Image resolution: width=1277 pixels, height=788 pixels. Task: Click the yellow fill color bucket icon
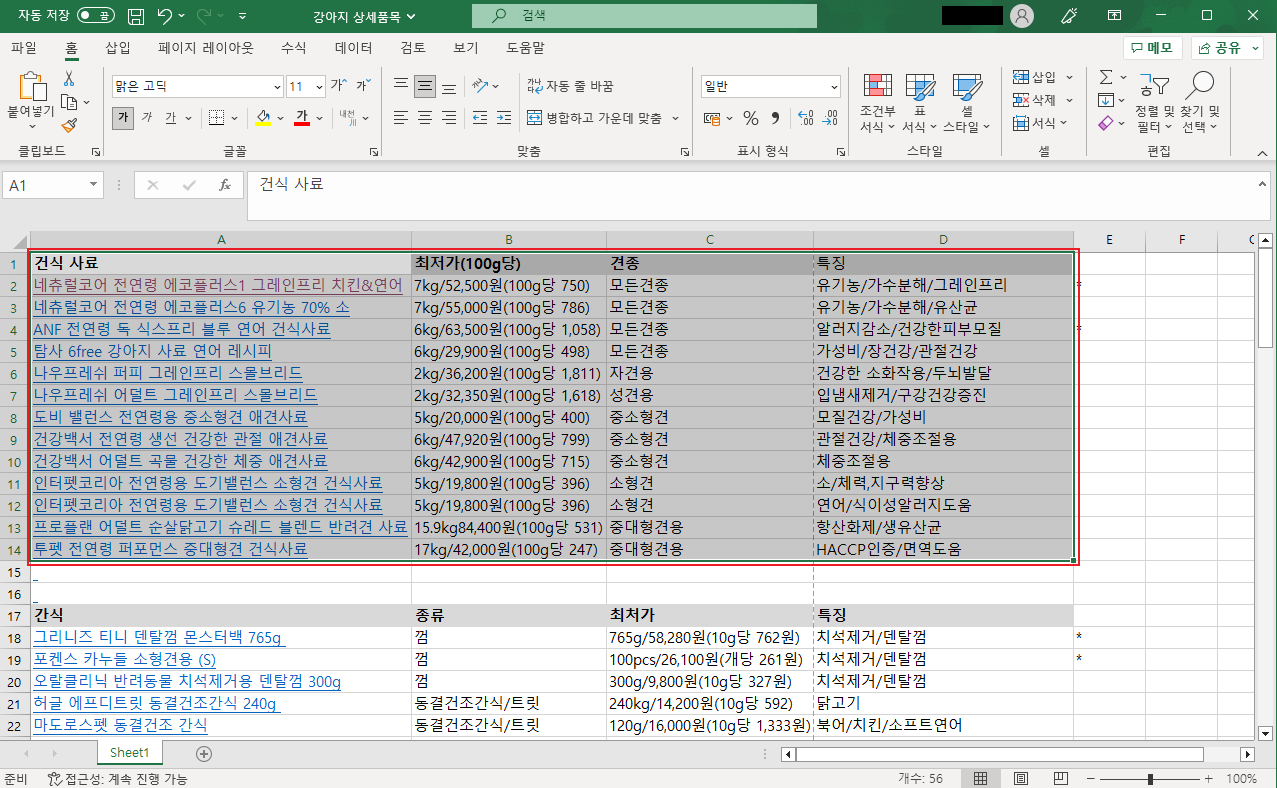[x=263, y=118]
